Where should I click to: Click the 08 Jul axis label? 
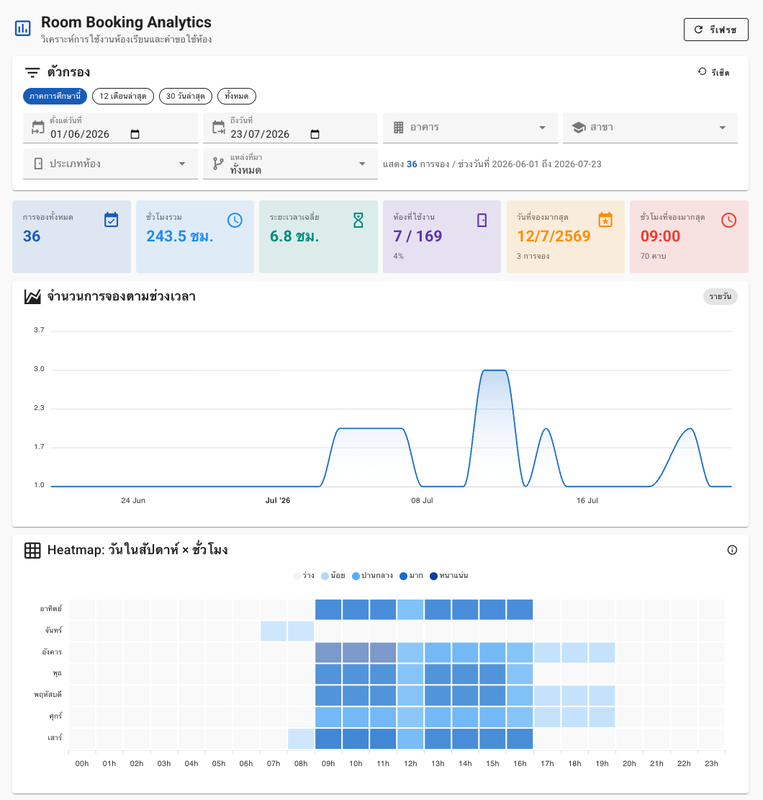pyautogui.click(x=422, y=501)
